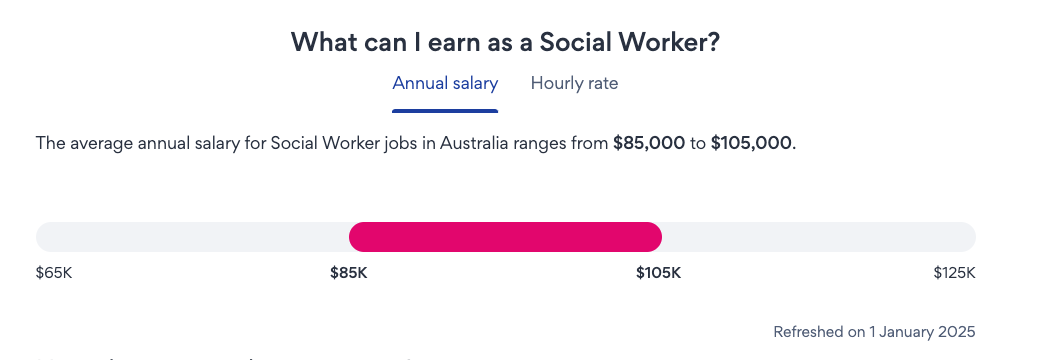Click the $125K maximum label
Screen dimensions: 1043x360
(x=955, y=273)
